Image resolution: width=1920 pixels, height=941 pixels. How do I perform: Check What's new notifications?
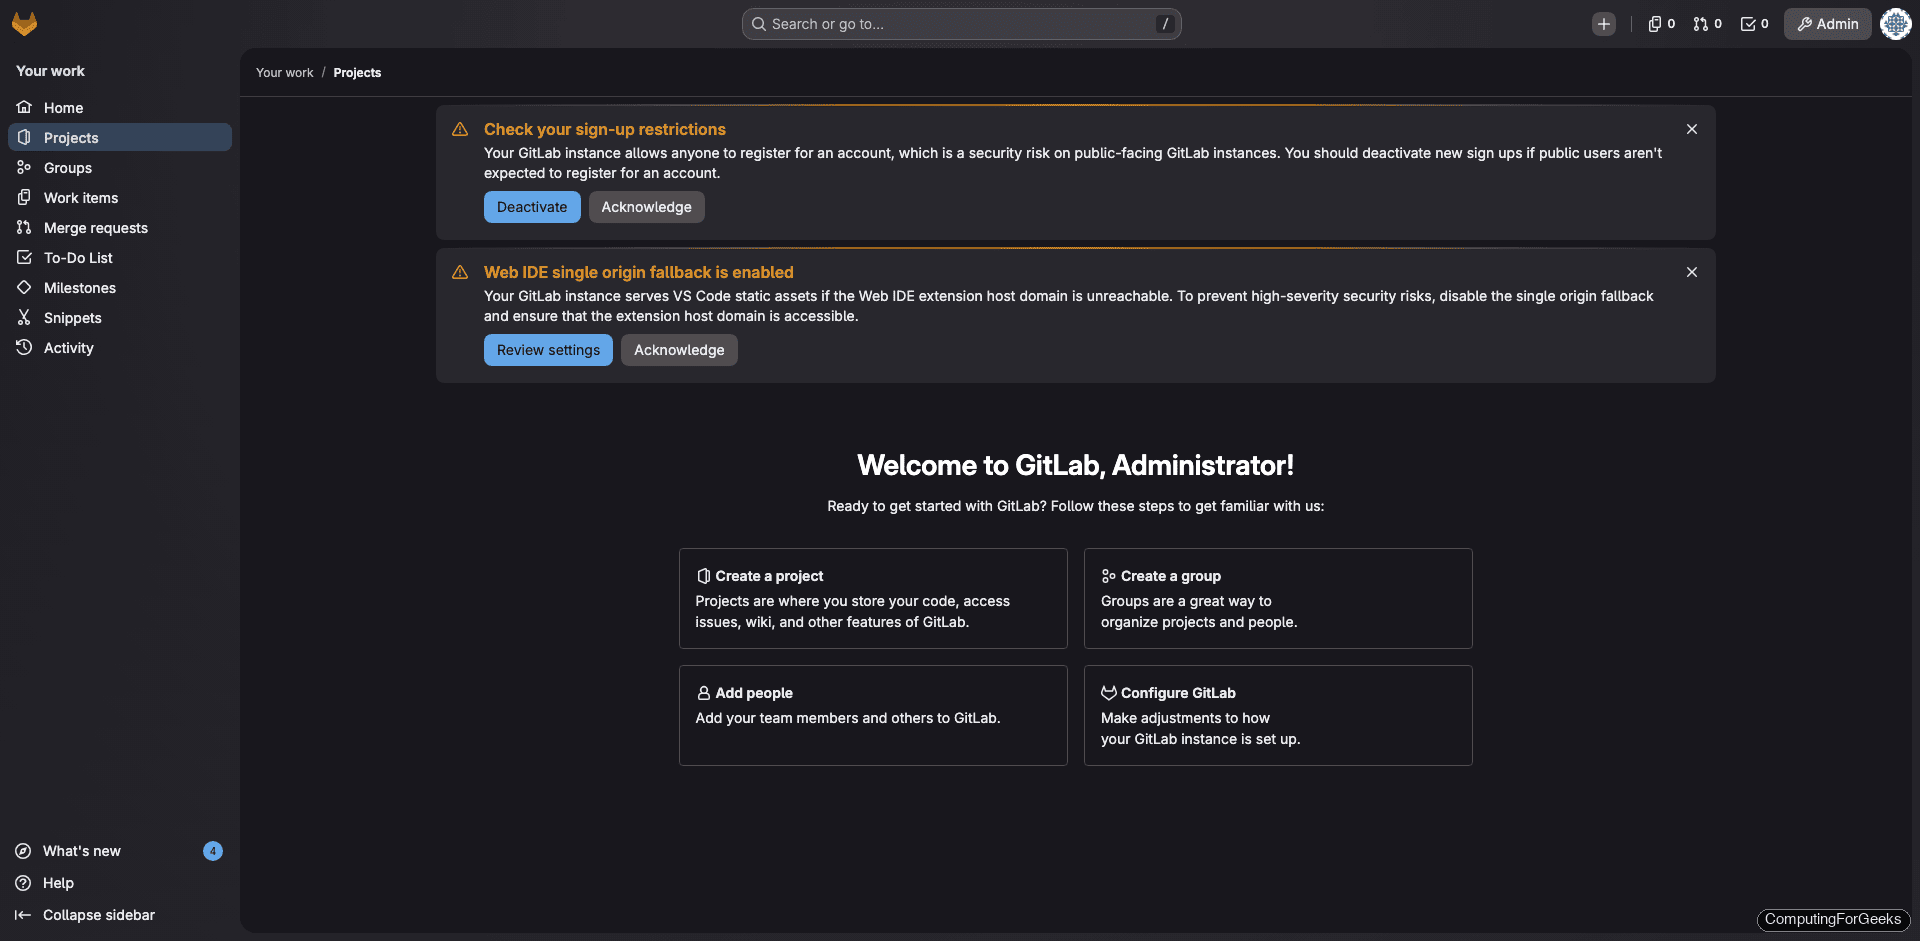point(80,850)
